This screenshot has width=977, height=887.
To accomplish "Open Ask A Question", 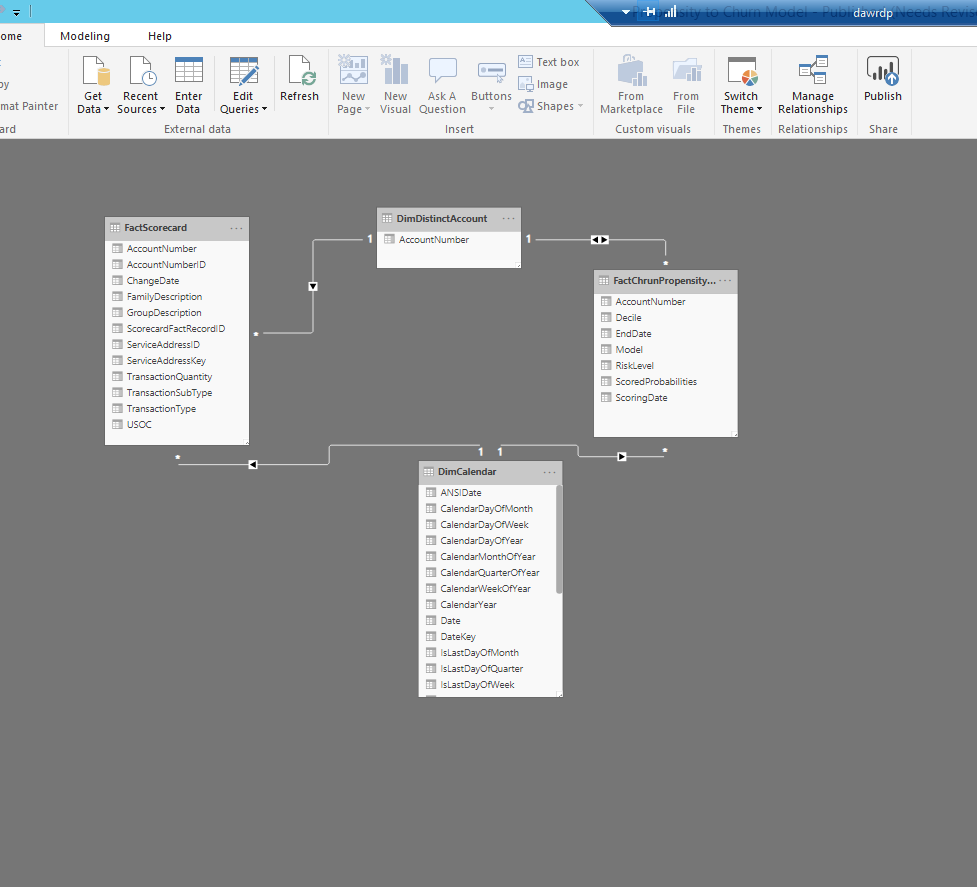I will 442,85.
